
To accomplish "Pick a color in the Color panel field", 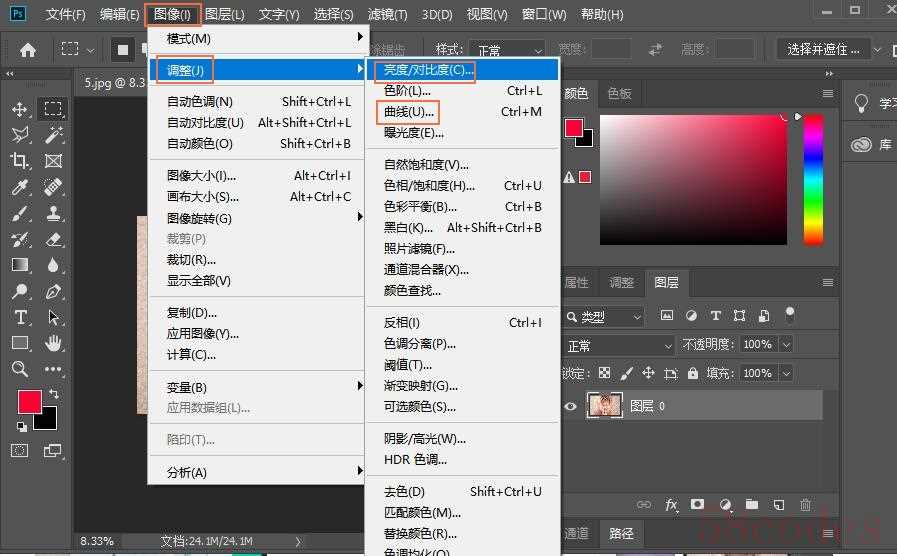I will coord(693,180).
